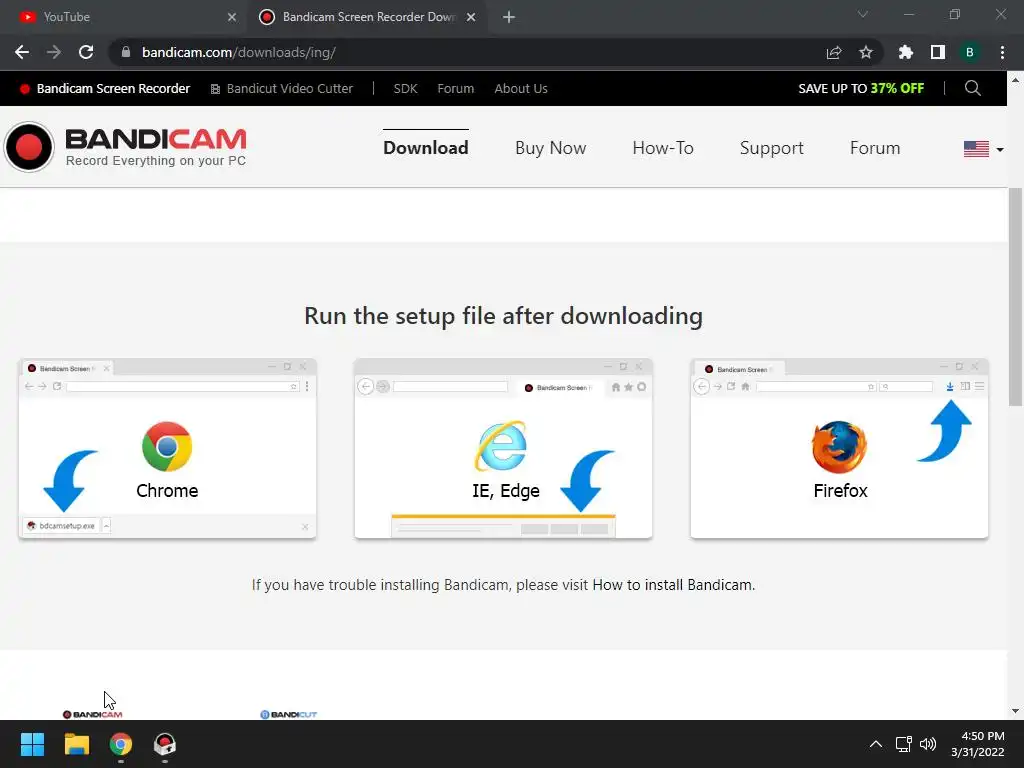Screen dimensions: 1024x768
Task: Open the SDK link in top bar
Action: (x=405, y=89)
